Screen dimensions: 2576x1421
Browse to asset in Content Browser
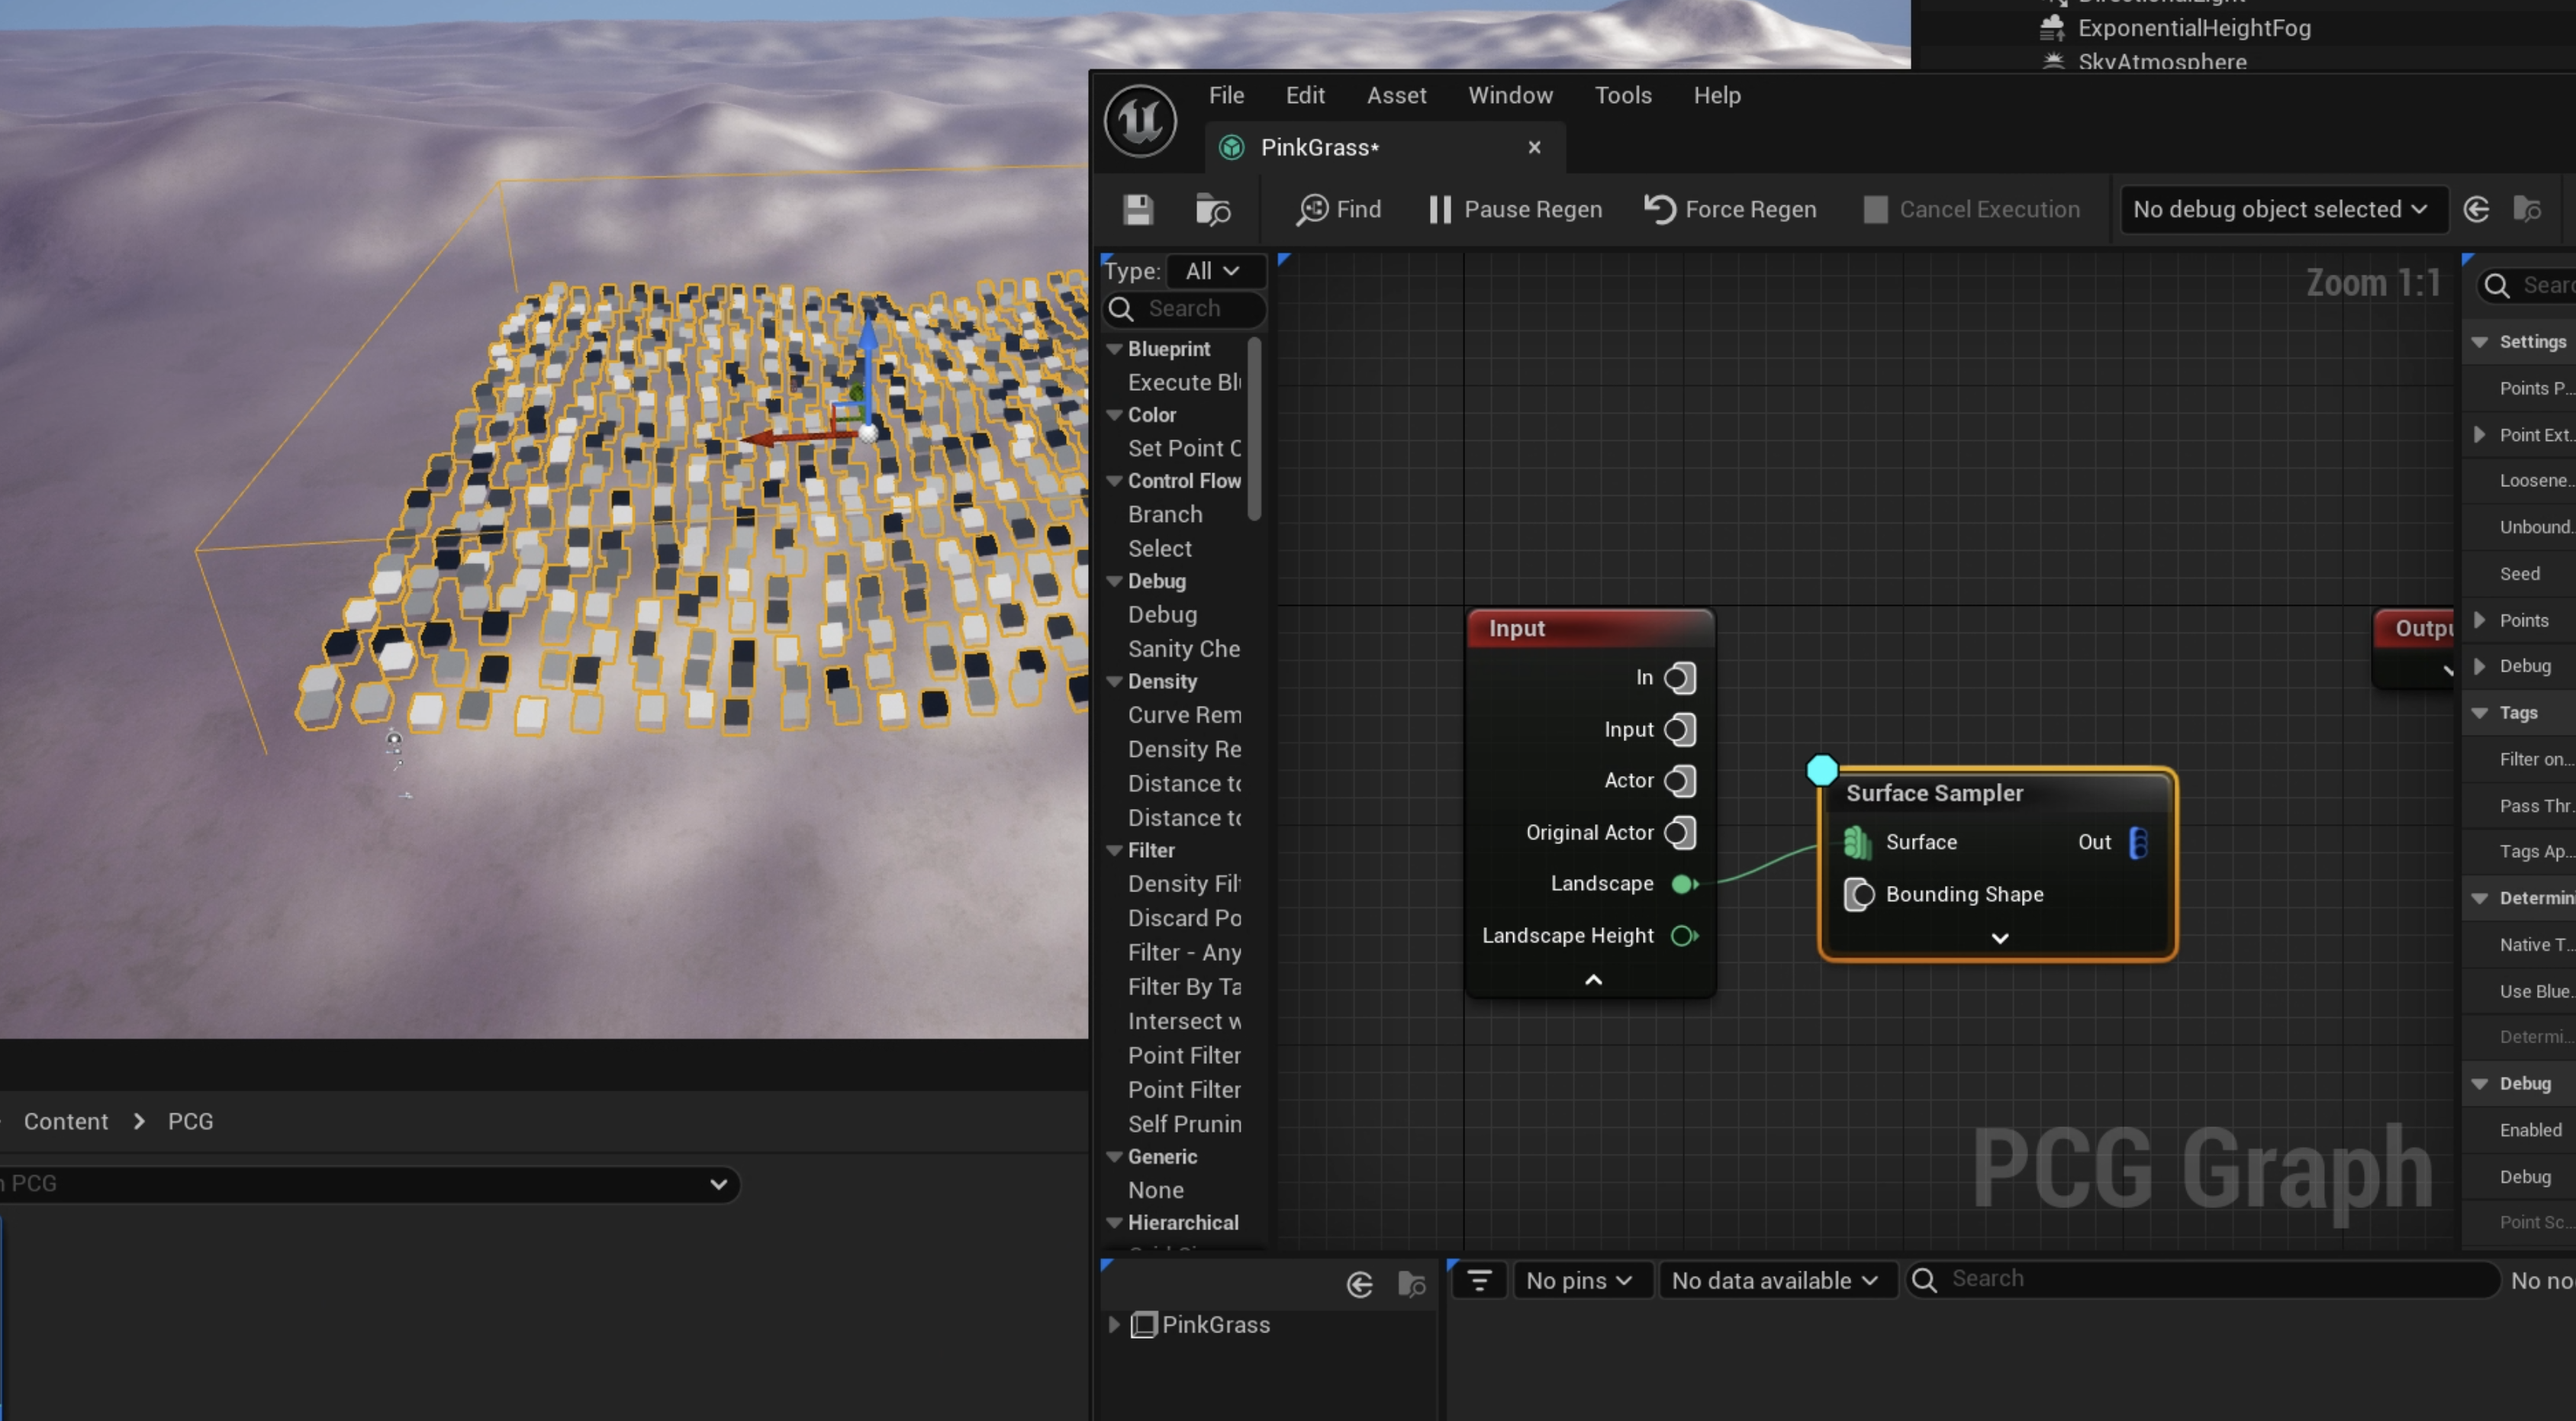coord(1213,210)
